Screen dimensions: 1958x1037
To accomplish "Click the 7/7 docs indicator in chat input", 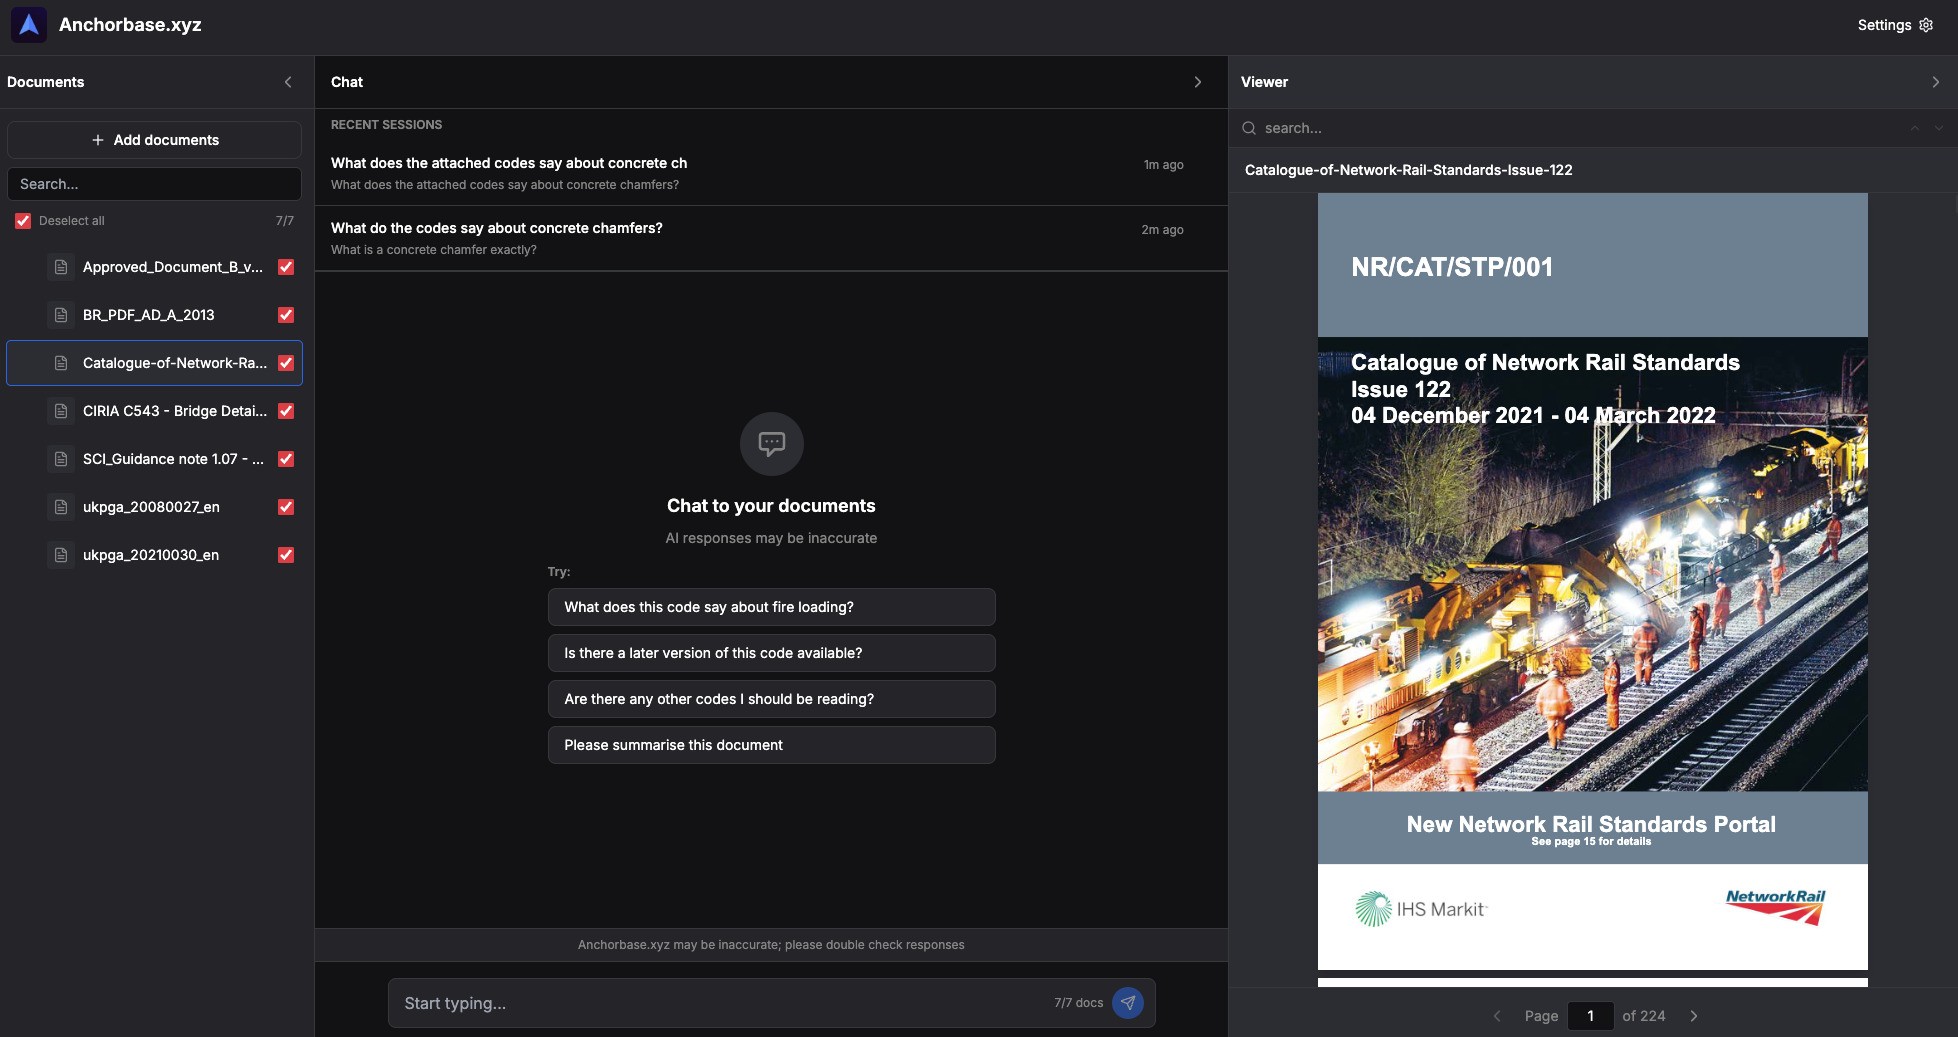I will pos(1078,1003).
